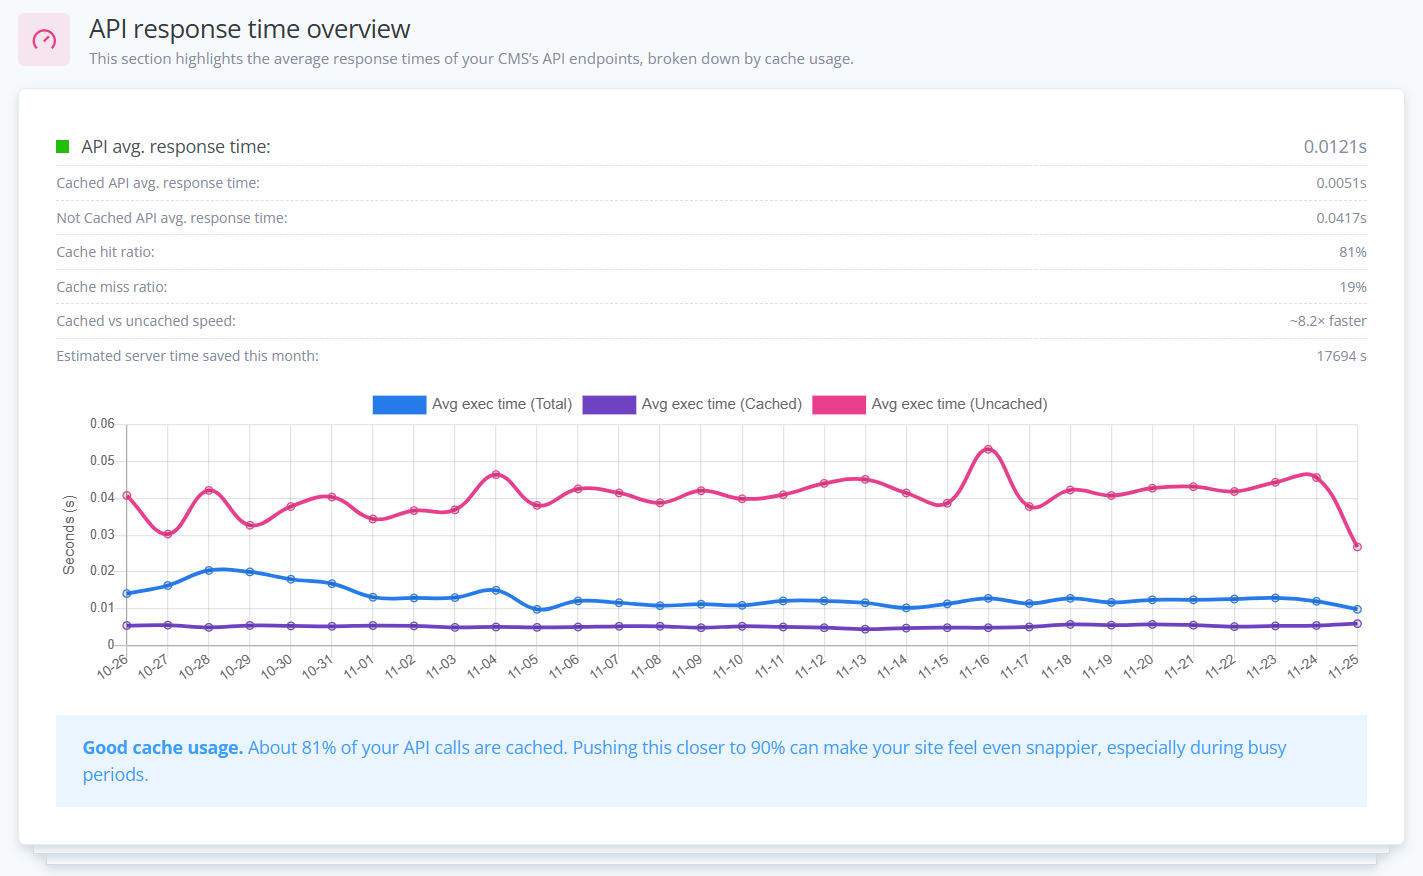Click the 81% cache hit value
This screenshot has height=876, width=1423.
1353,252
